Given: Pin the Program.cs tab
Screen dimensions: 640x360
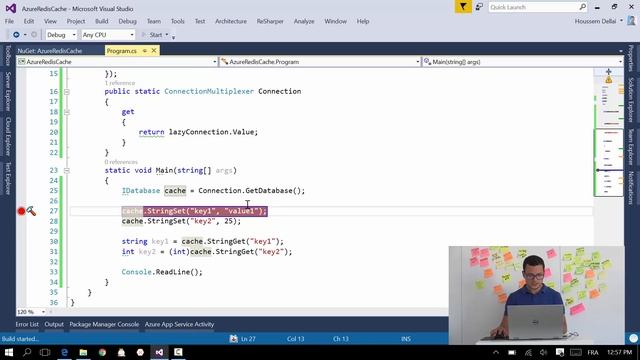Looking at the screenshot, I should click(144, 51).
